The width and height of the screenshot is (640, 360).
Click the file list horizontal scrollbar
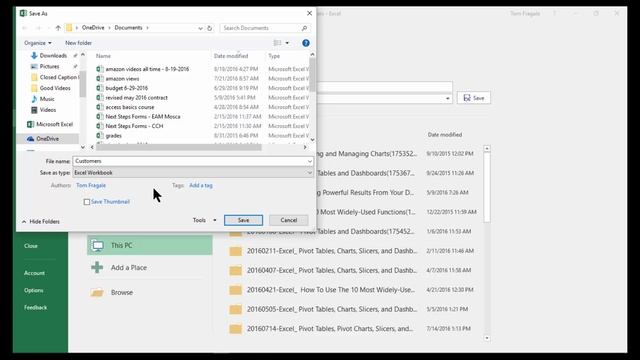178,147
